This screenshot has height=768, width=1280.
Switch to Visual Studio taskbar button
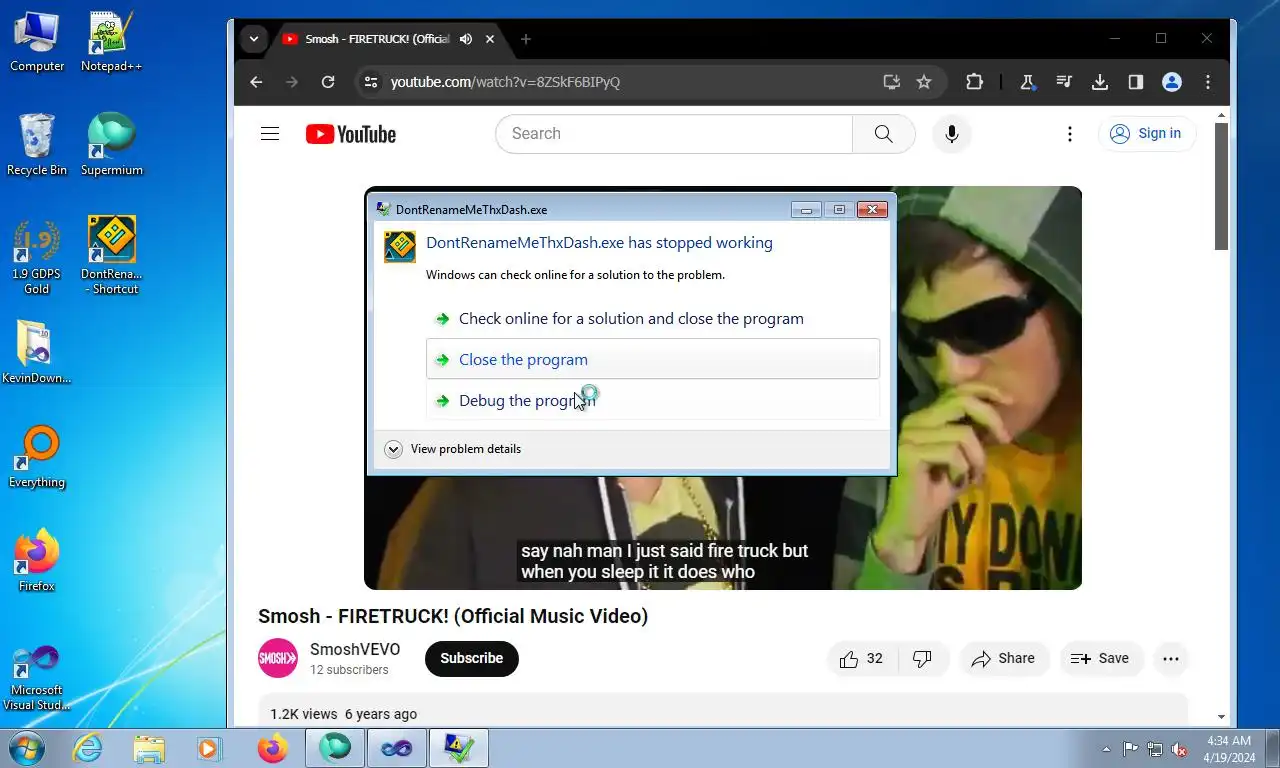(x=397, y=748)
